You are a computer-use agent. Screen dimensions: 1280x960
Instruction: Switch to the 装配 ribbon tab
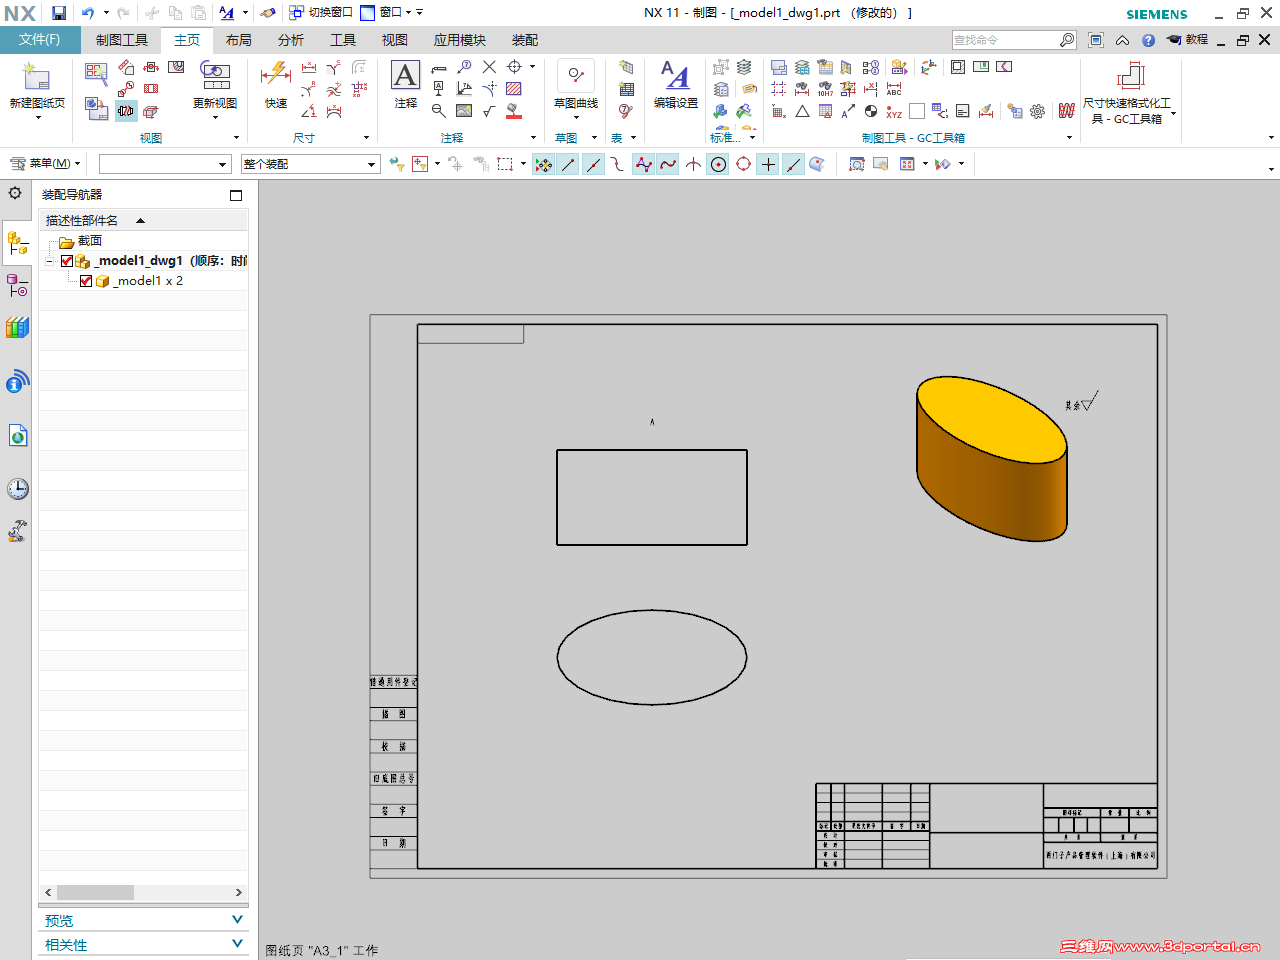click(x=525, y=40)
